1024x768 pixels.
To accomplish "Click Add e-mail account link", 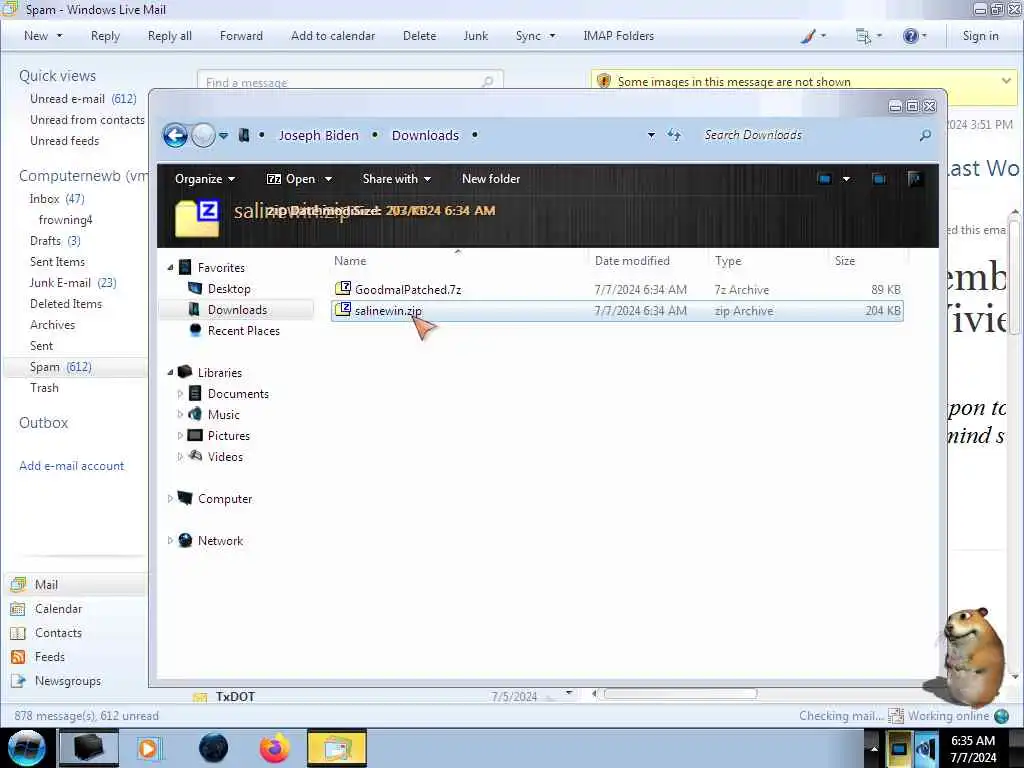I will (x=71, y=466).
